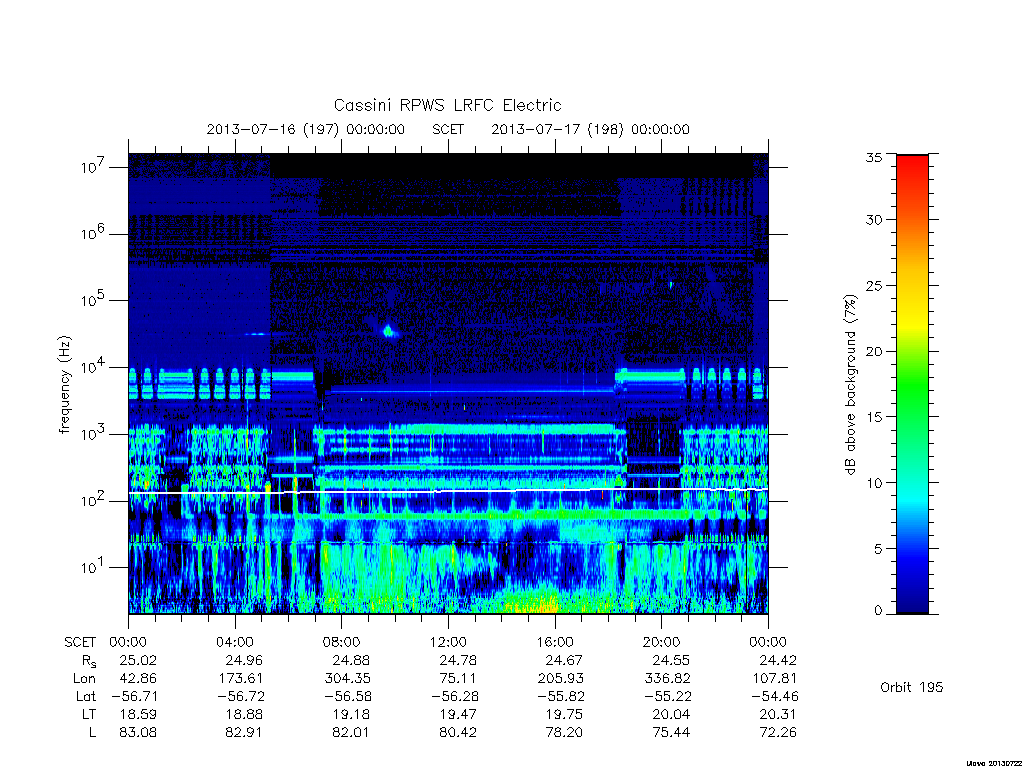Click the 'Uiowa 20130722' credit text
Viewport: 1024px width, 768px height.
(x=993, y=763)
